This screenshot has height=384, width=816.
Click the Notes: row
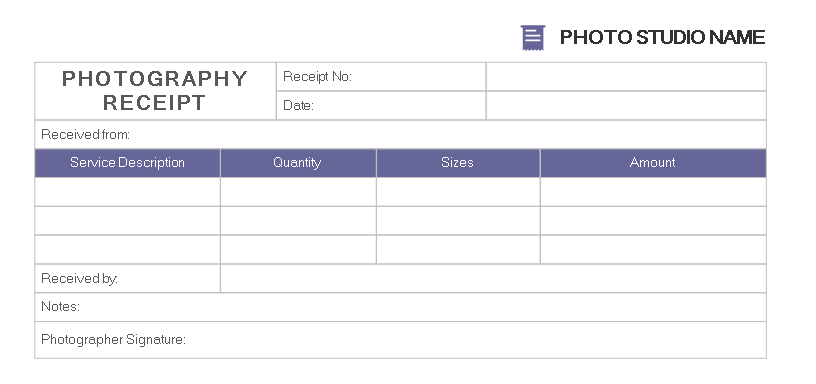tap(400, 307)
